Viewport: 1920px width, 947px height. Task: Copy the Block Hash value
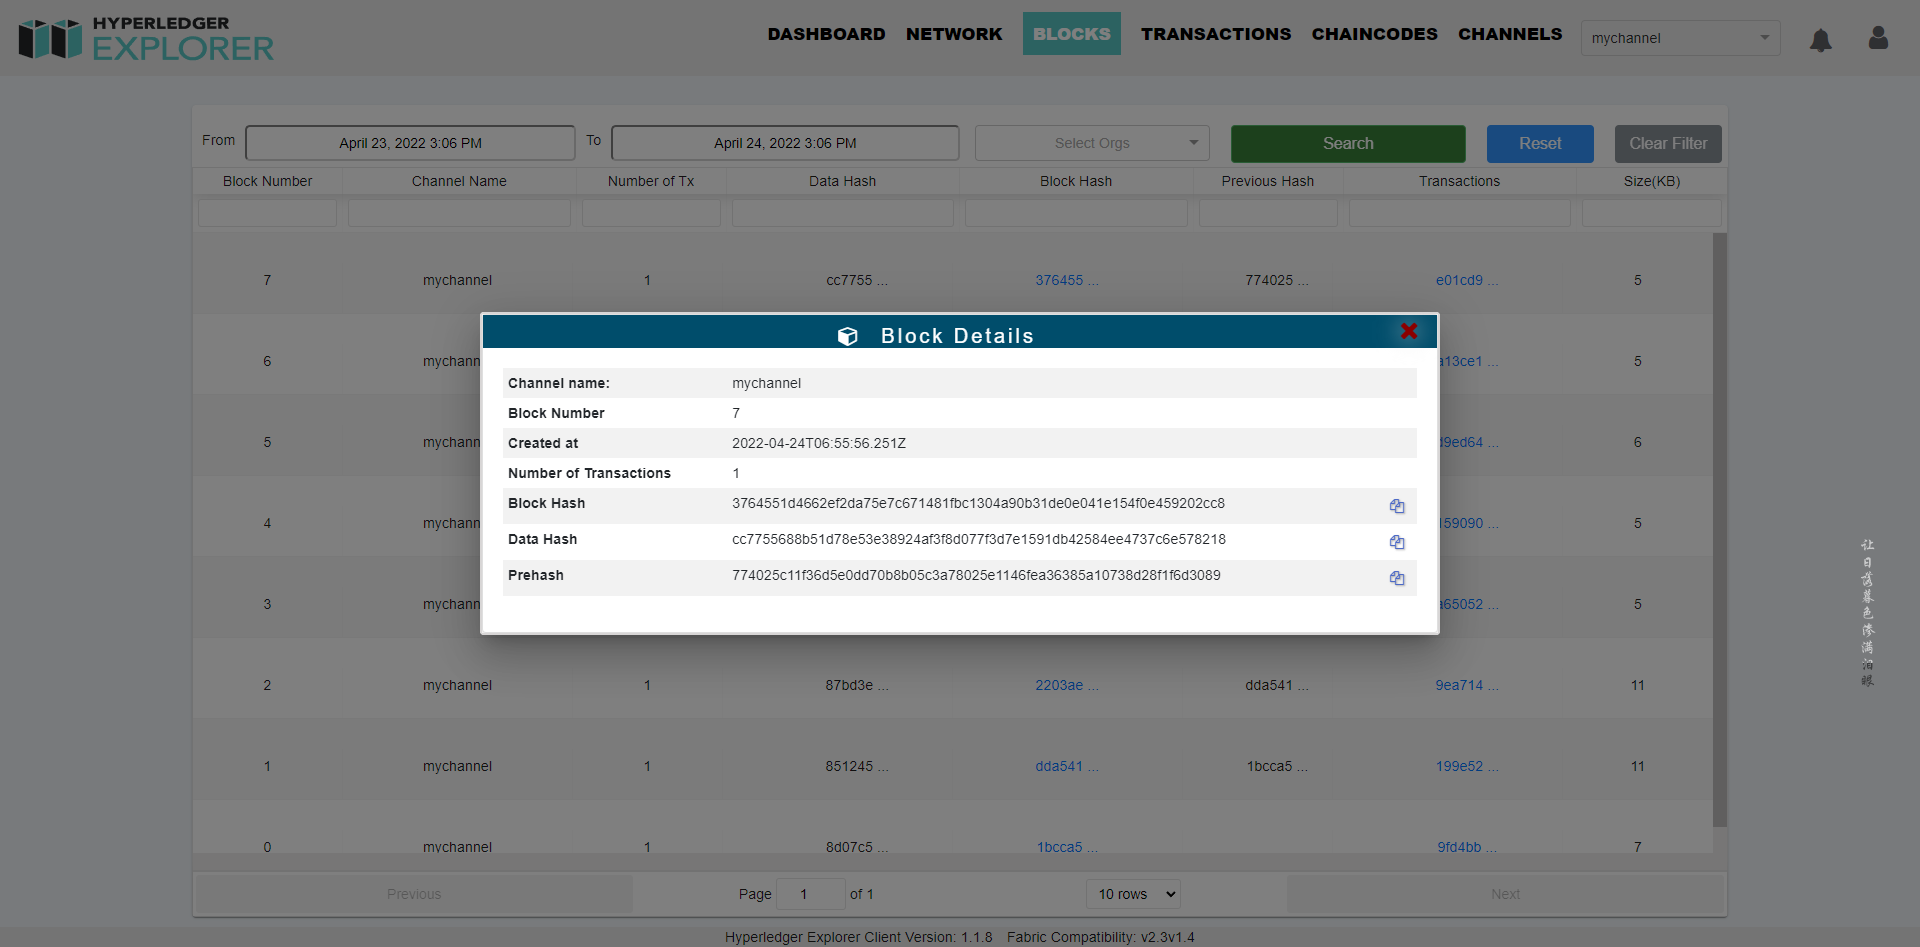(x=1397, y=506)
